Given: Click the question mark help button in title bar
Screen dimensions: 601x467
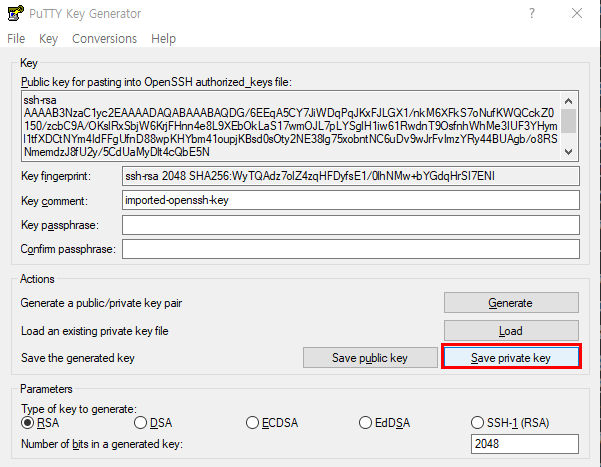Looking at the screenshot, I should [532, 13].
